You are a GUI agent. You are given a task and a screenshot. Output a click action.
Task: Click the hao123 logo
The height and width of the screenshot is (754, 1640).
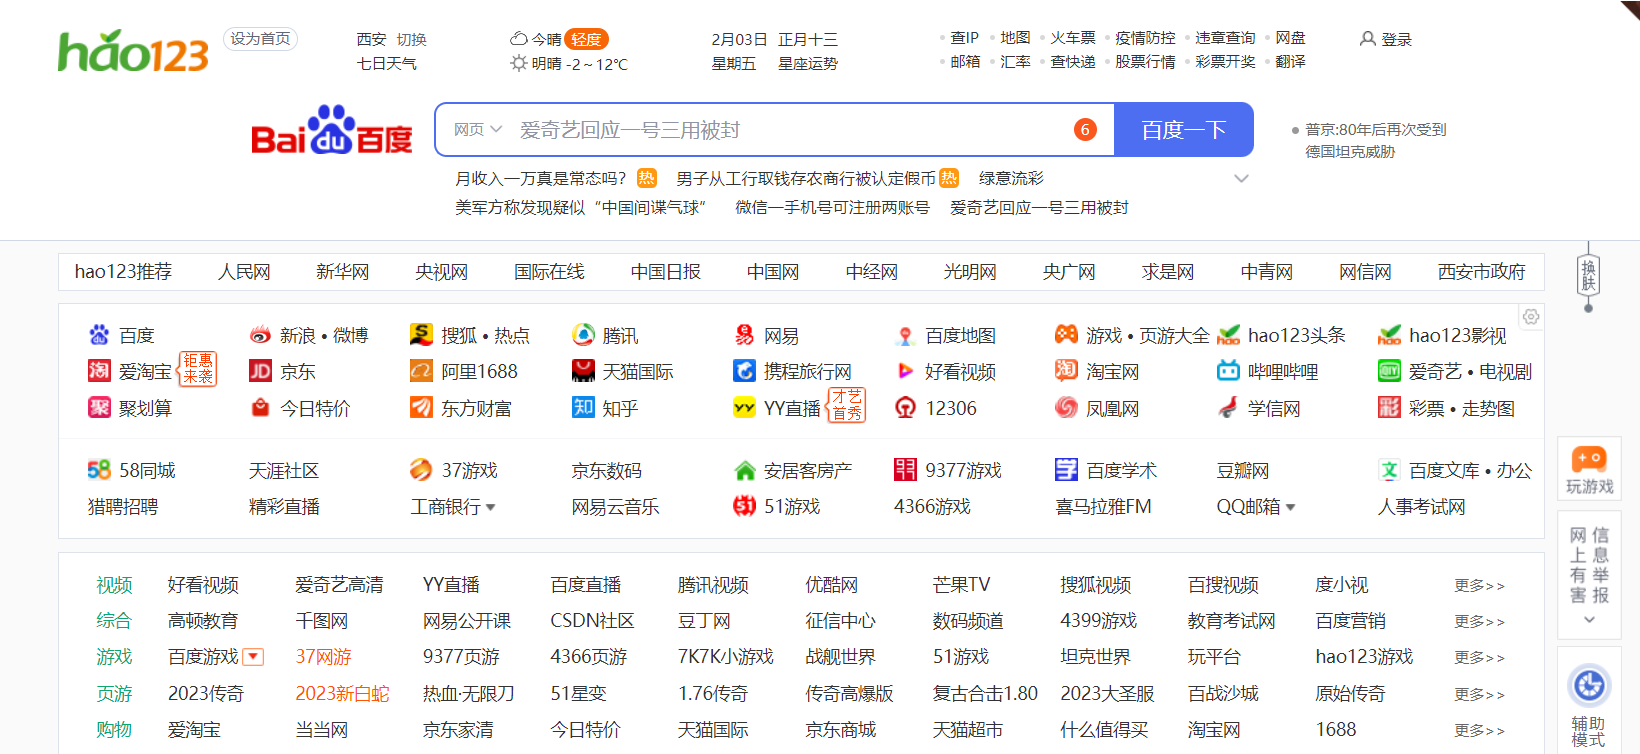(x=133, y=51)
